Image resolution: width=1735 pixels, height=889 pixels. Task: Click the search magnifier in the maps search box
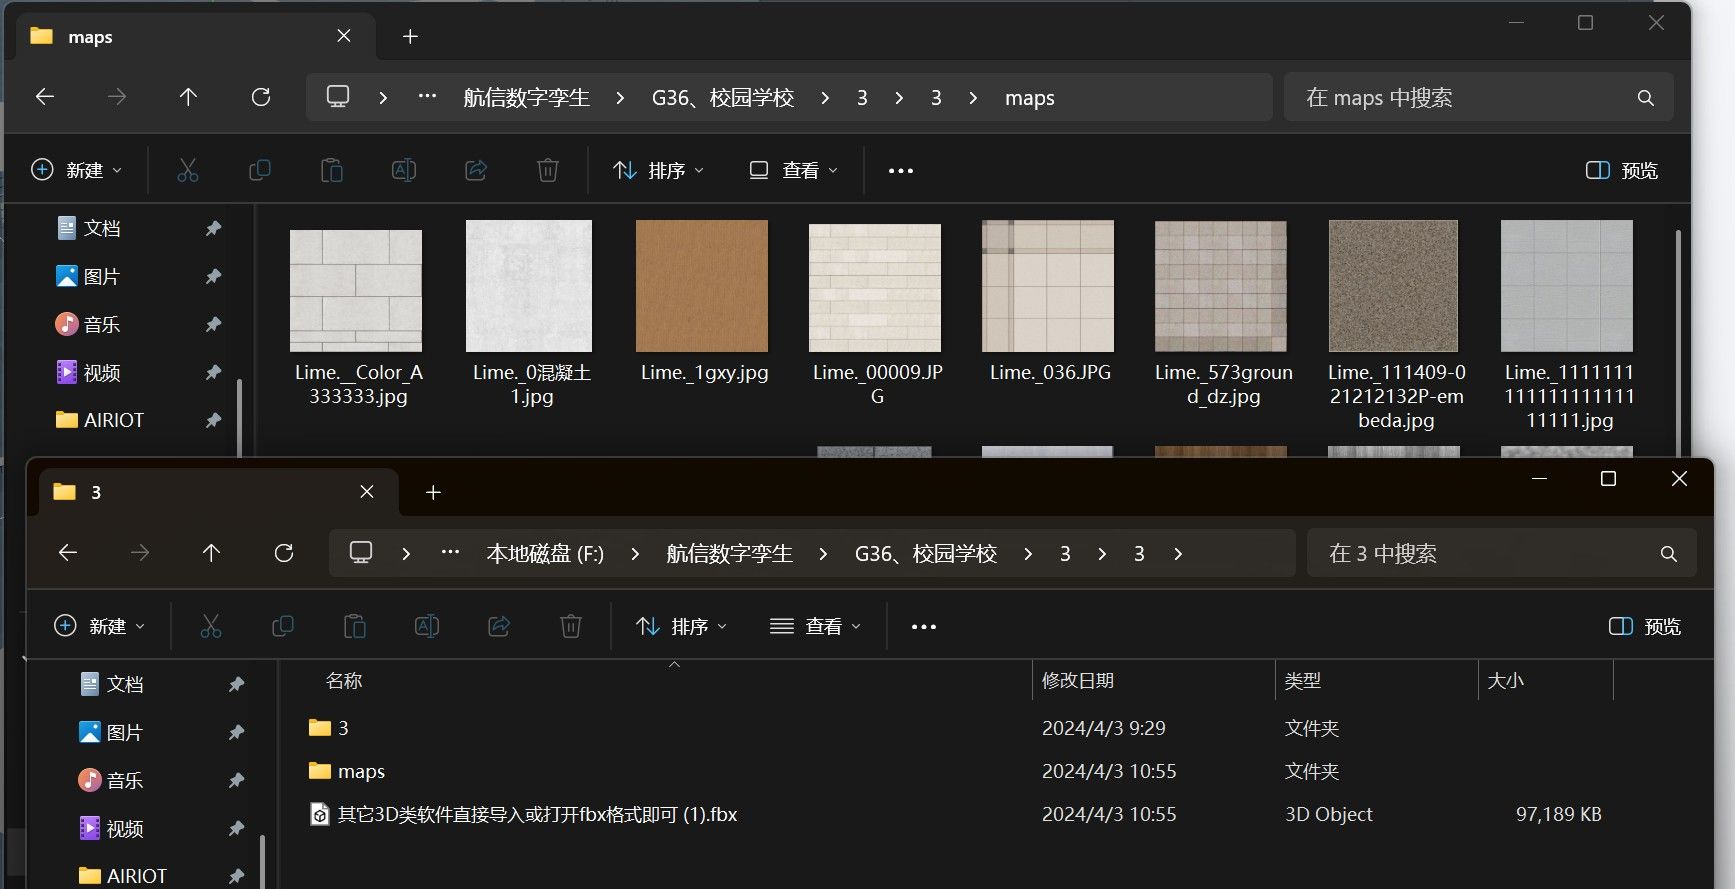[1646, 98]
